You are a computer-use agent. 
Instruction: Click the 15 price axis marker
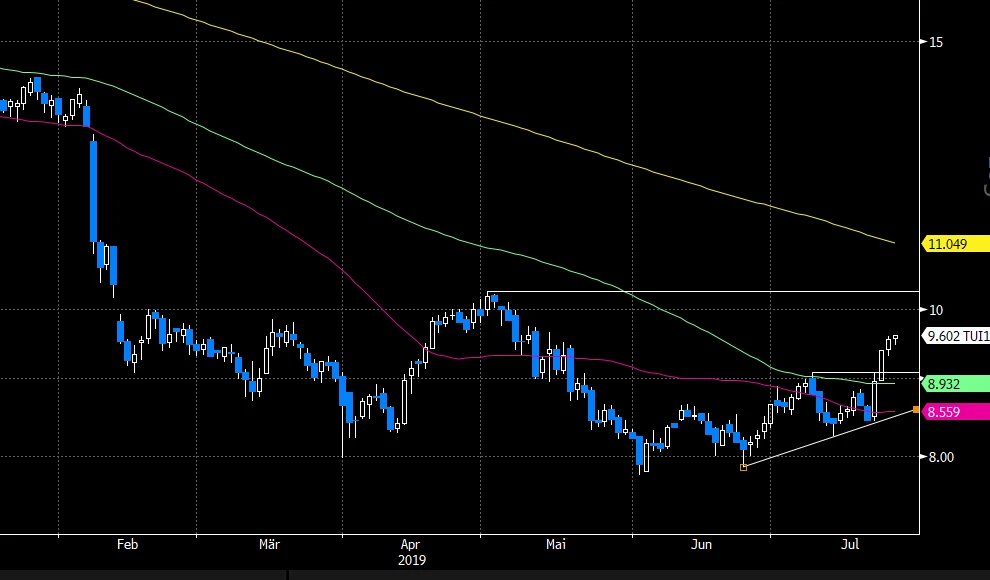click(936, 42)
